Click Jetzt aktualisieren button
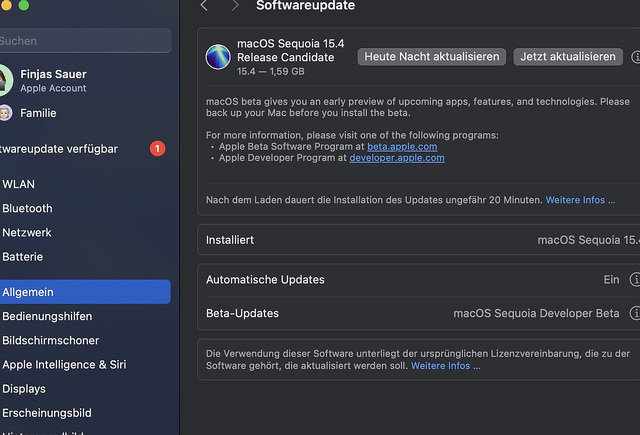This screenshot has width=640, height=435. tap(568, 57)
